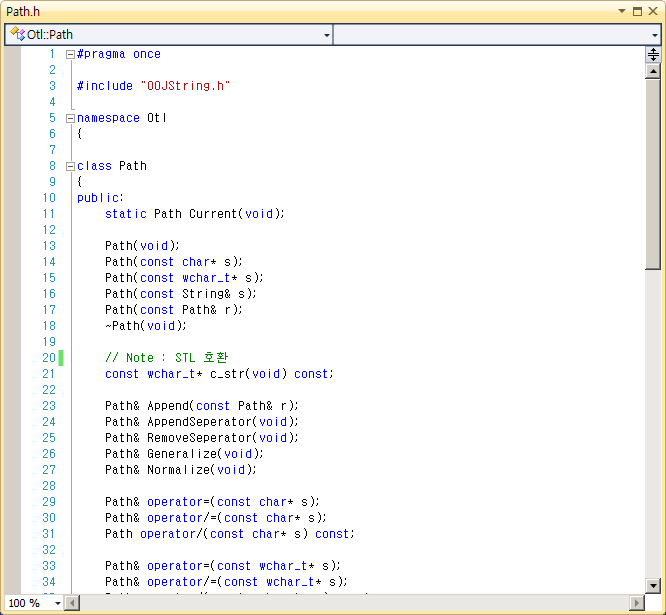Click the "Generalize" method name

click(x=182, y=454)
